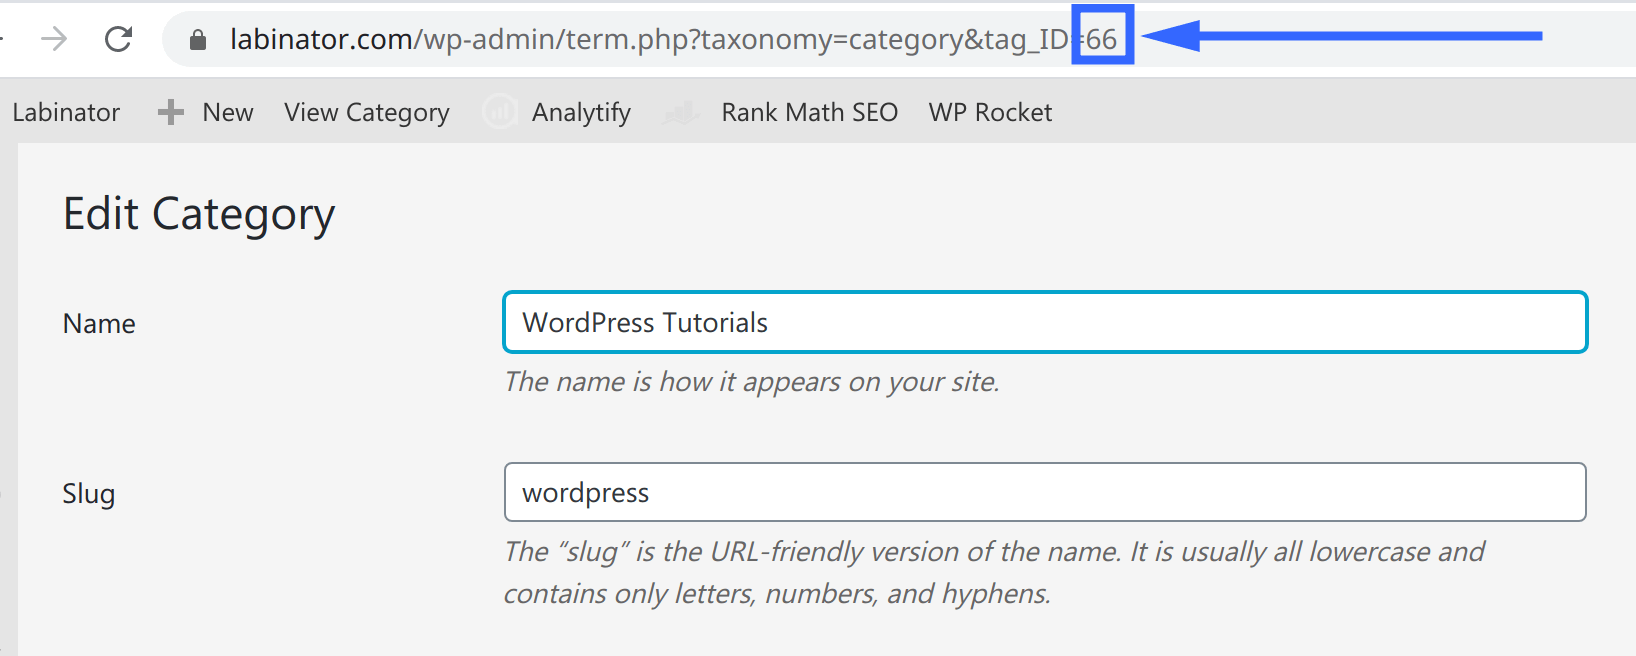
Task: Click the Rank Math SEO icon
Action: coord(681,112)
